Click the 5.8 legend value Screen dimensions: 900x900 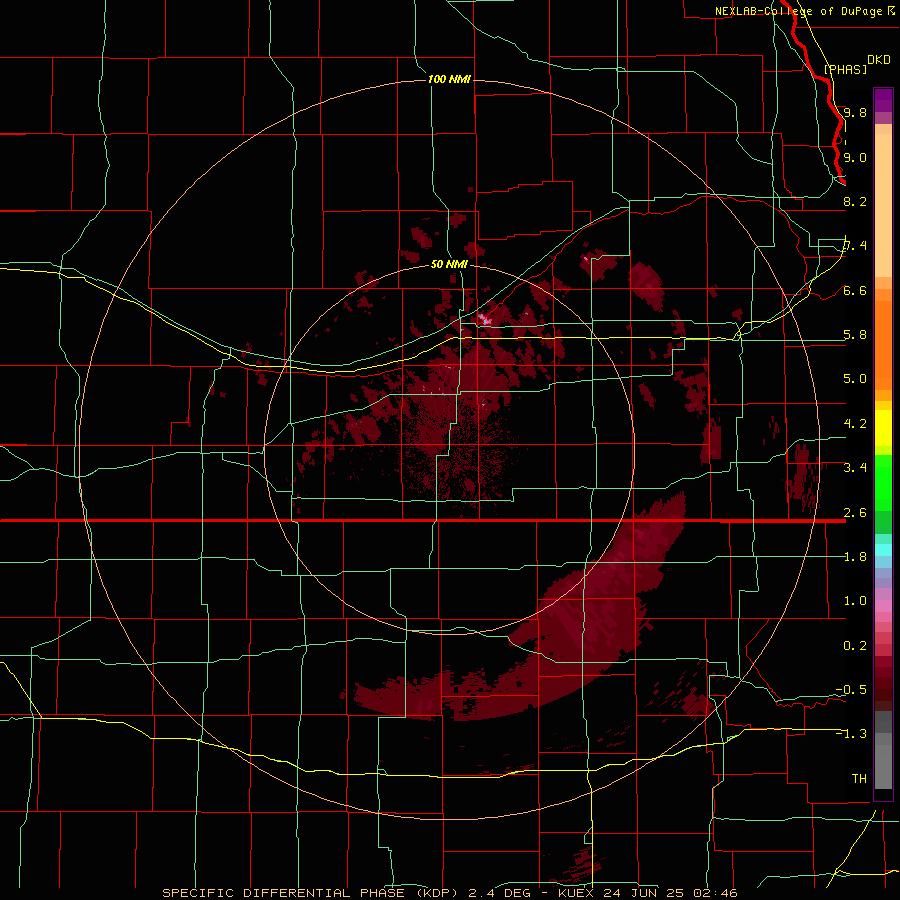pos(855,335)
